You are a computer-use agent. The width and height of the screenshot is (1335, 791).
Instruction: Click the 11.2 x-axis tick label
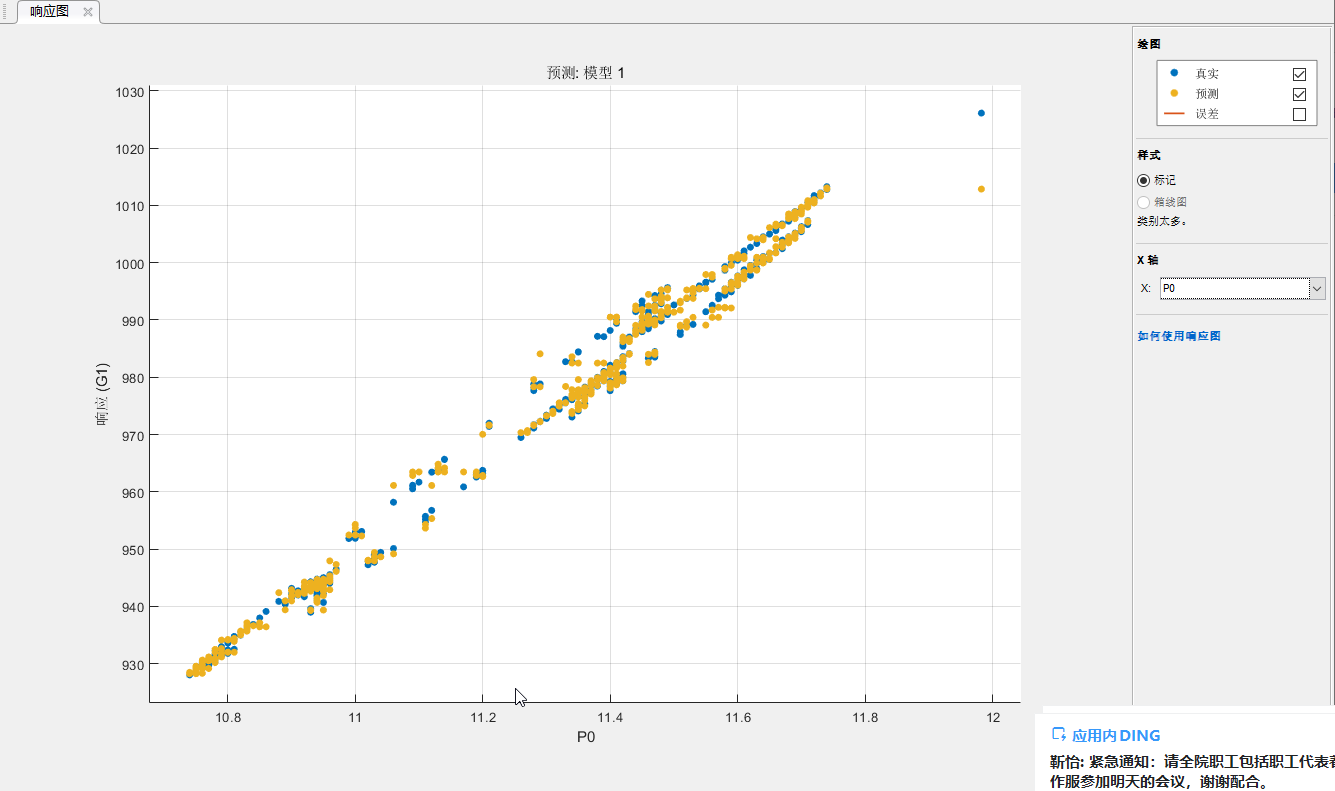pos(482,718)
